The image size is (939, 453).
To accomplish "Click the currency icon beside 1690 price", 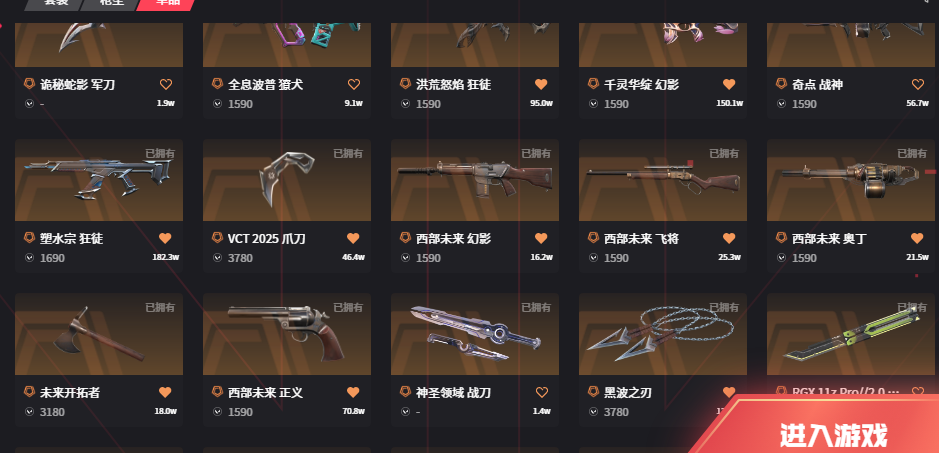I will [29, 258].
